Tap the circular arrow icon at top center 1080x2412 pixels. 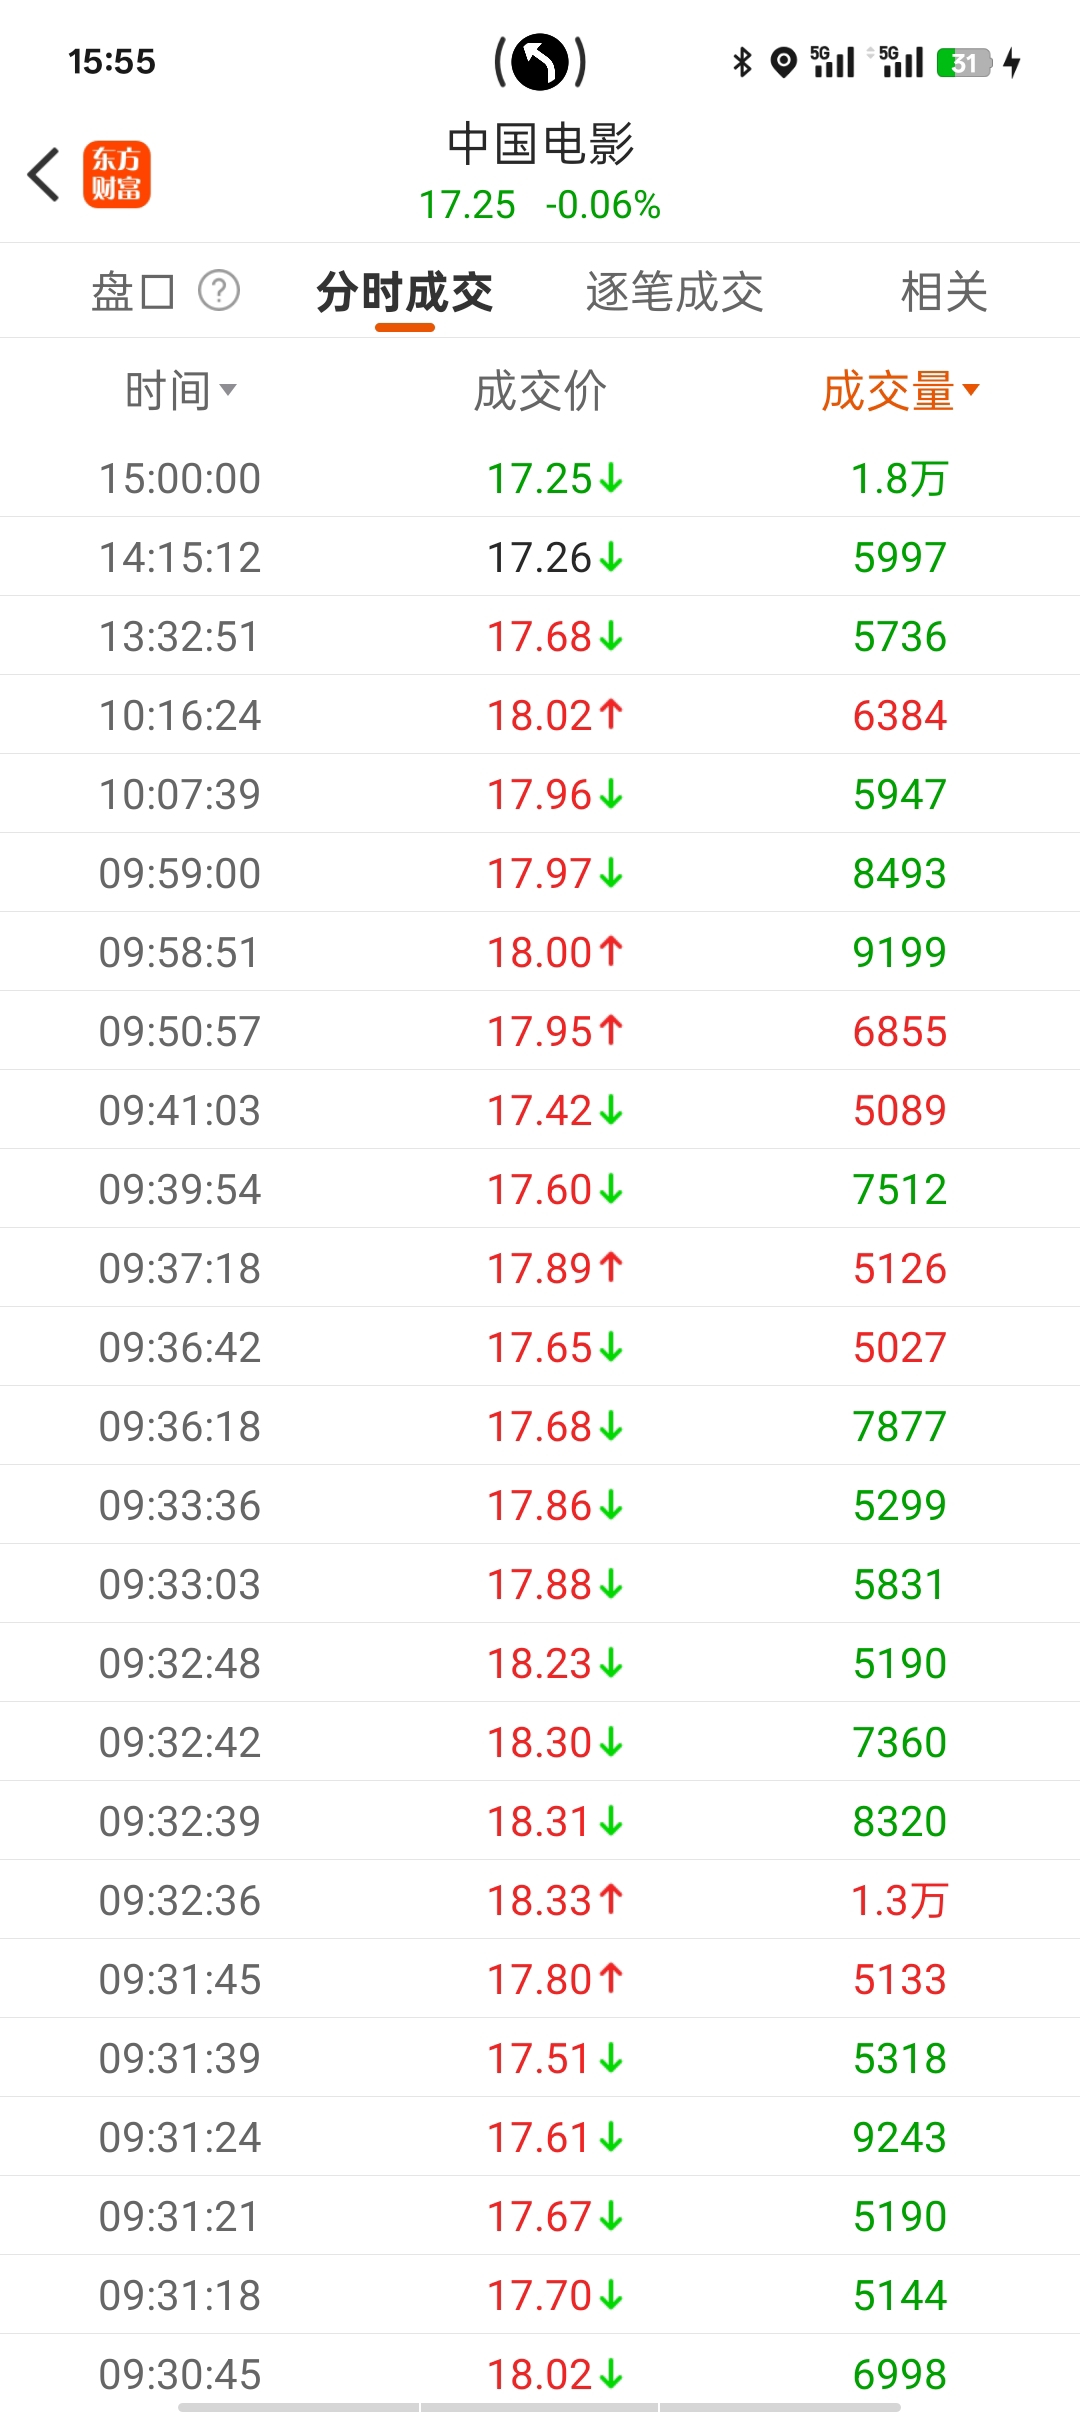tap(540, 62)
